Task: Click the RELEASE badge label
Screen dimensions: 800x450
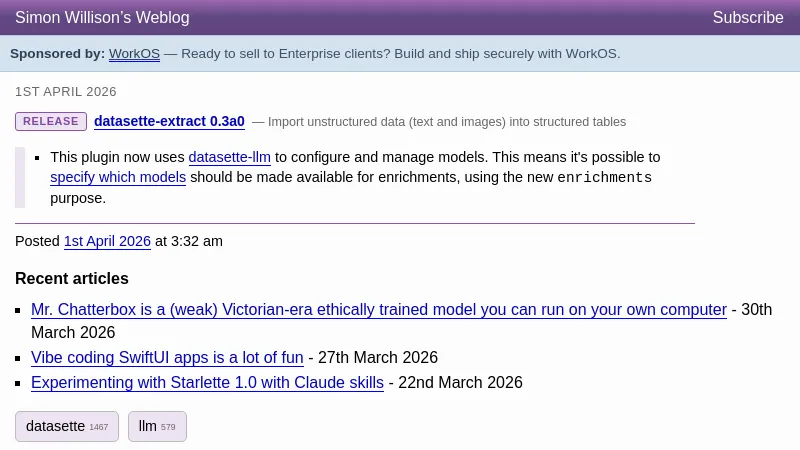Action: point(51,122)
